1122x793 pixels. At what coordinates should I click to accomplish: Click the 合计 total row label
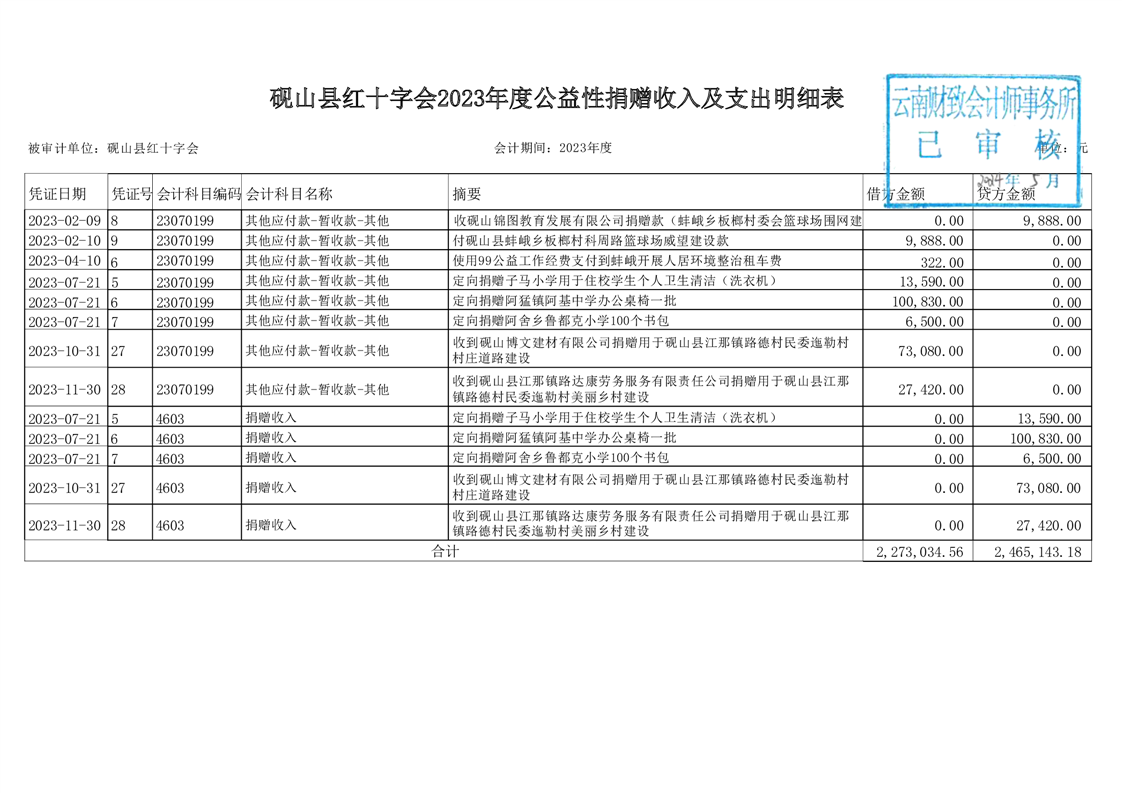pos(445,551)
